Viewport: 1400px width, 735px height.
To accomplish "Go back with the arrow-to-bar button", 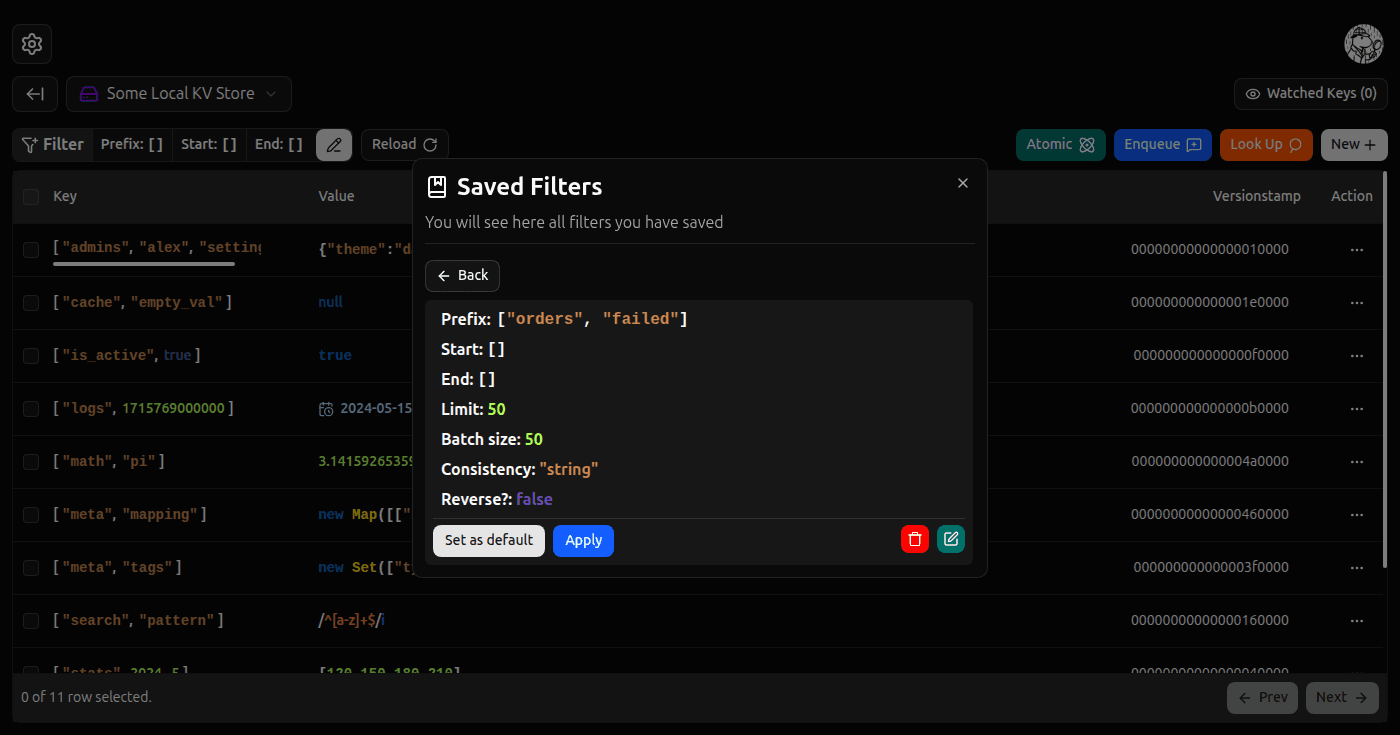I will point(35,94).
